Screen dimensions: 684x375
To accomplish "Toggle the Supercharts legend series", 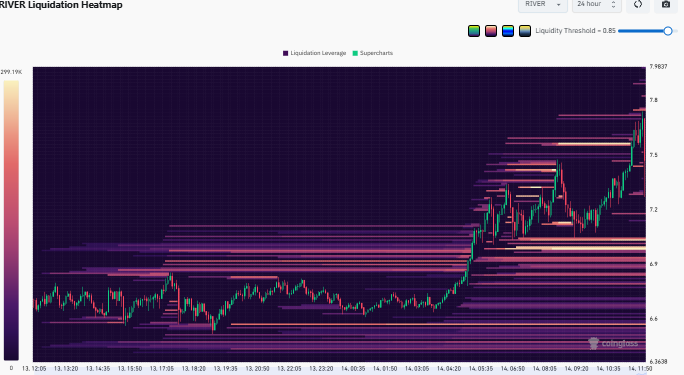I will (373, 53).
